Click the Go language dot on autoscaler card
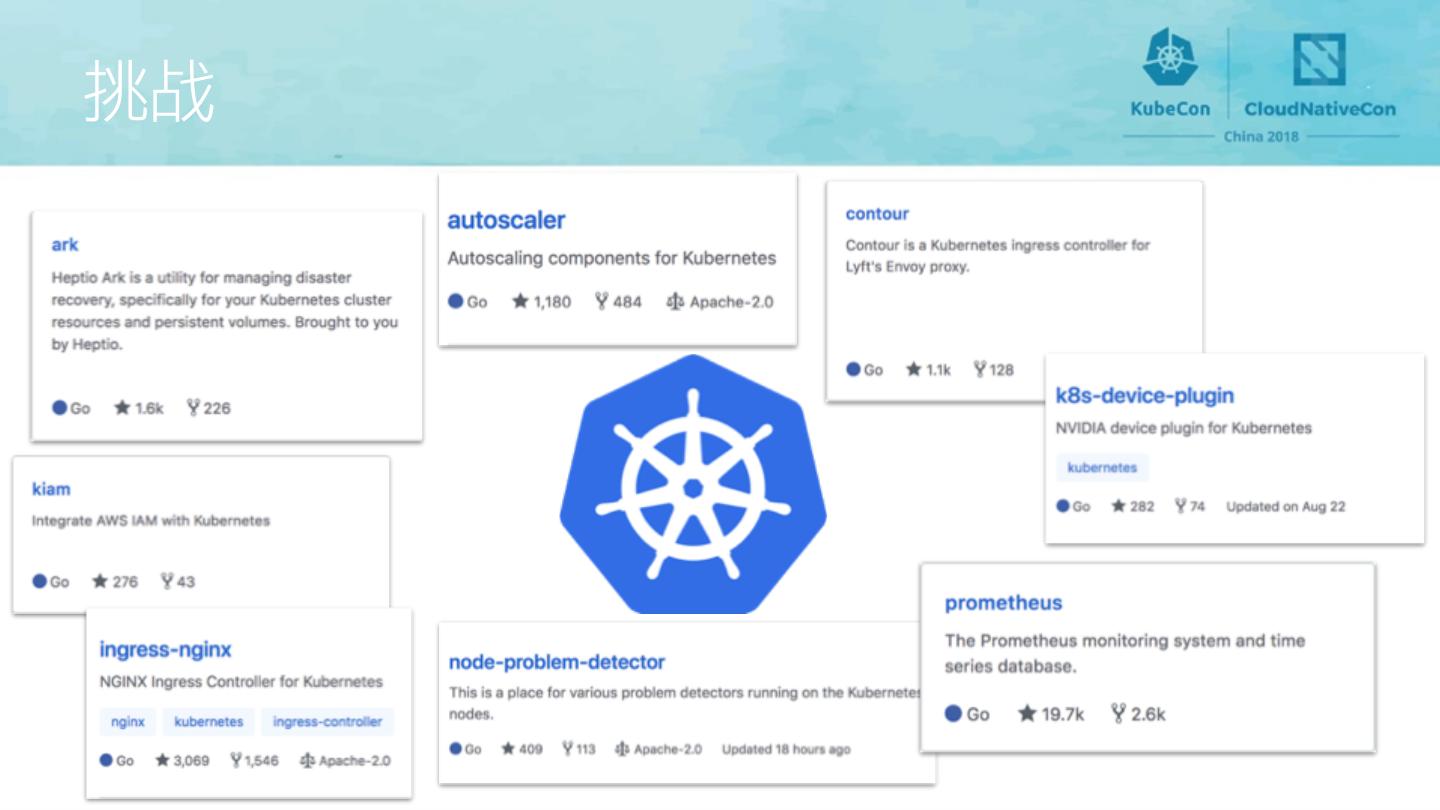The height and width of the screenshot is (810, 1440). (456, 301)
